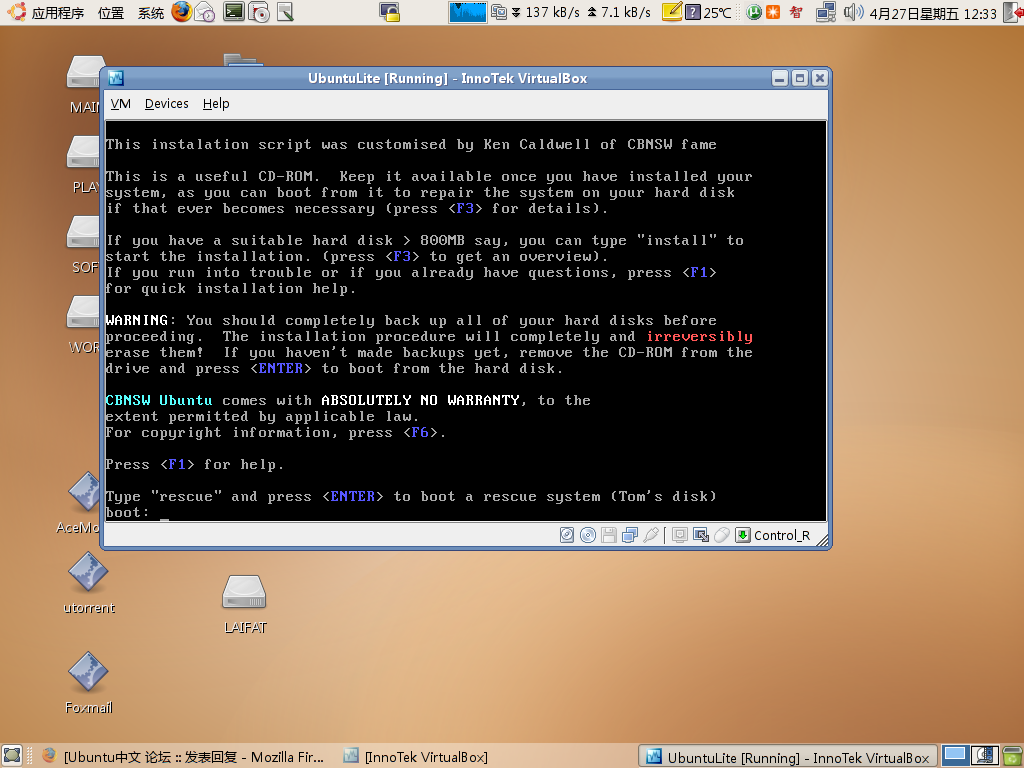This screenshot has width=1024, height=768.
Task: Switch to the first workspace
Action: (x=954, y=756)
